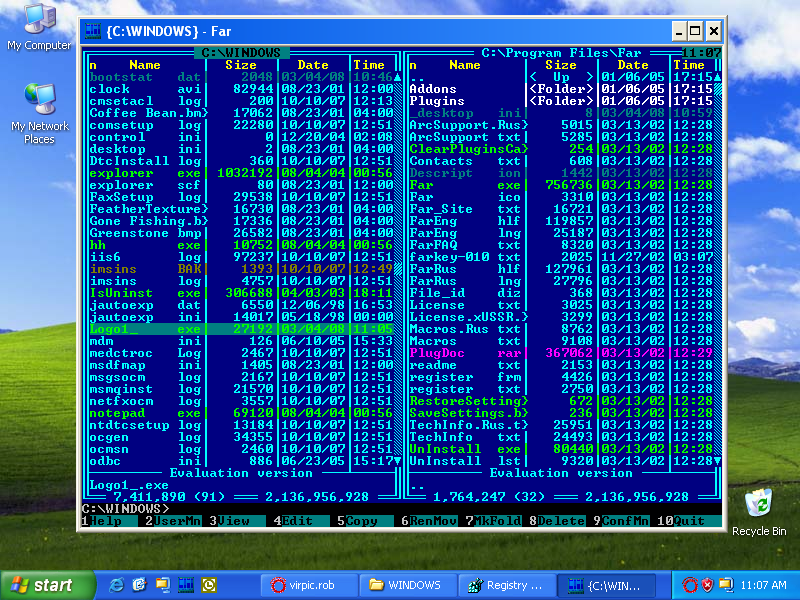Select the notepad exe file row

point(242,413)
